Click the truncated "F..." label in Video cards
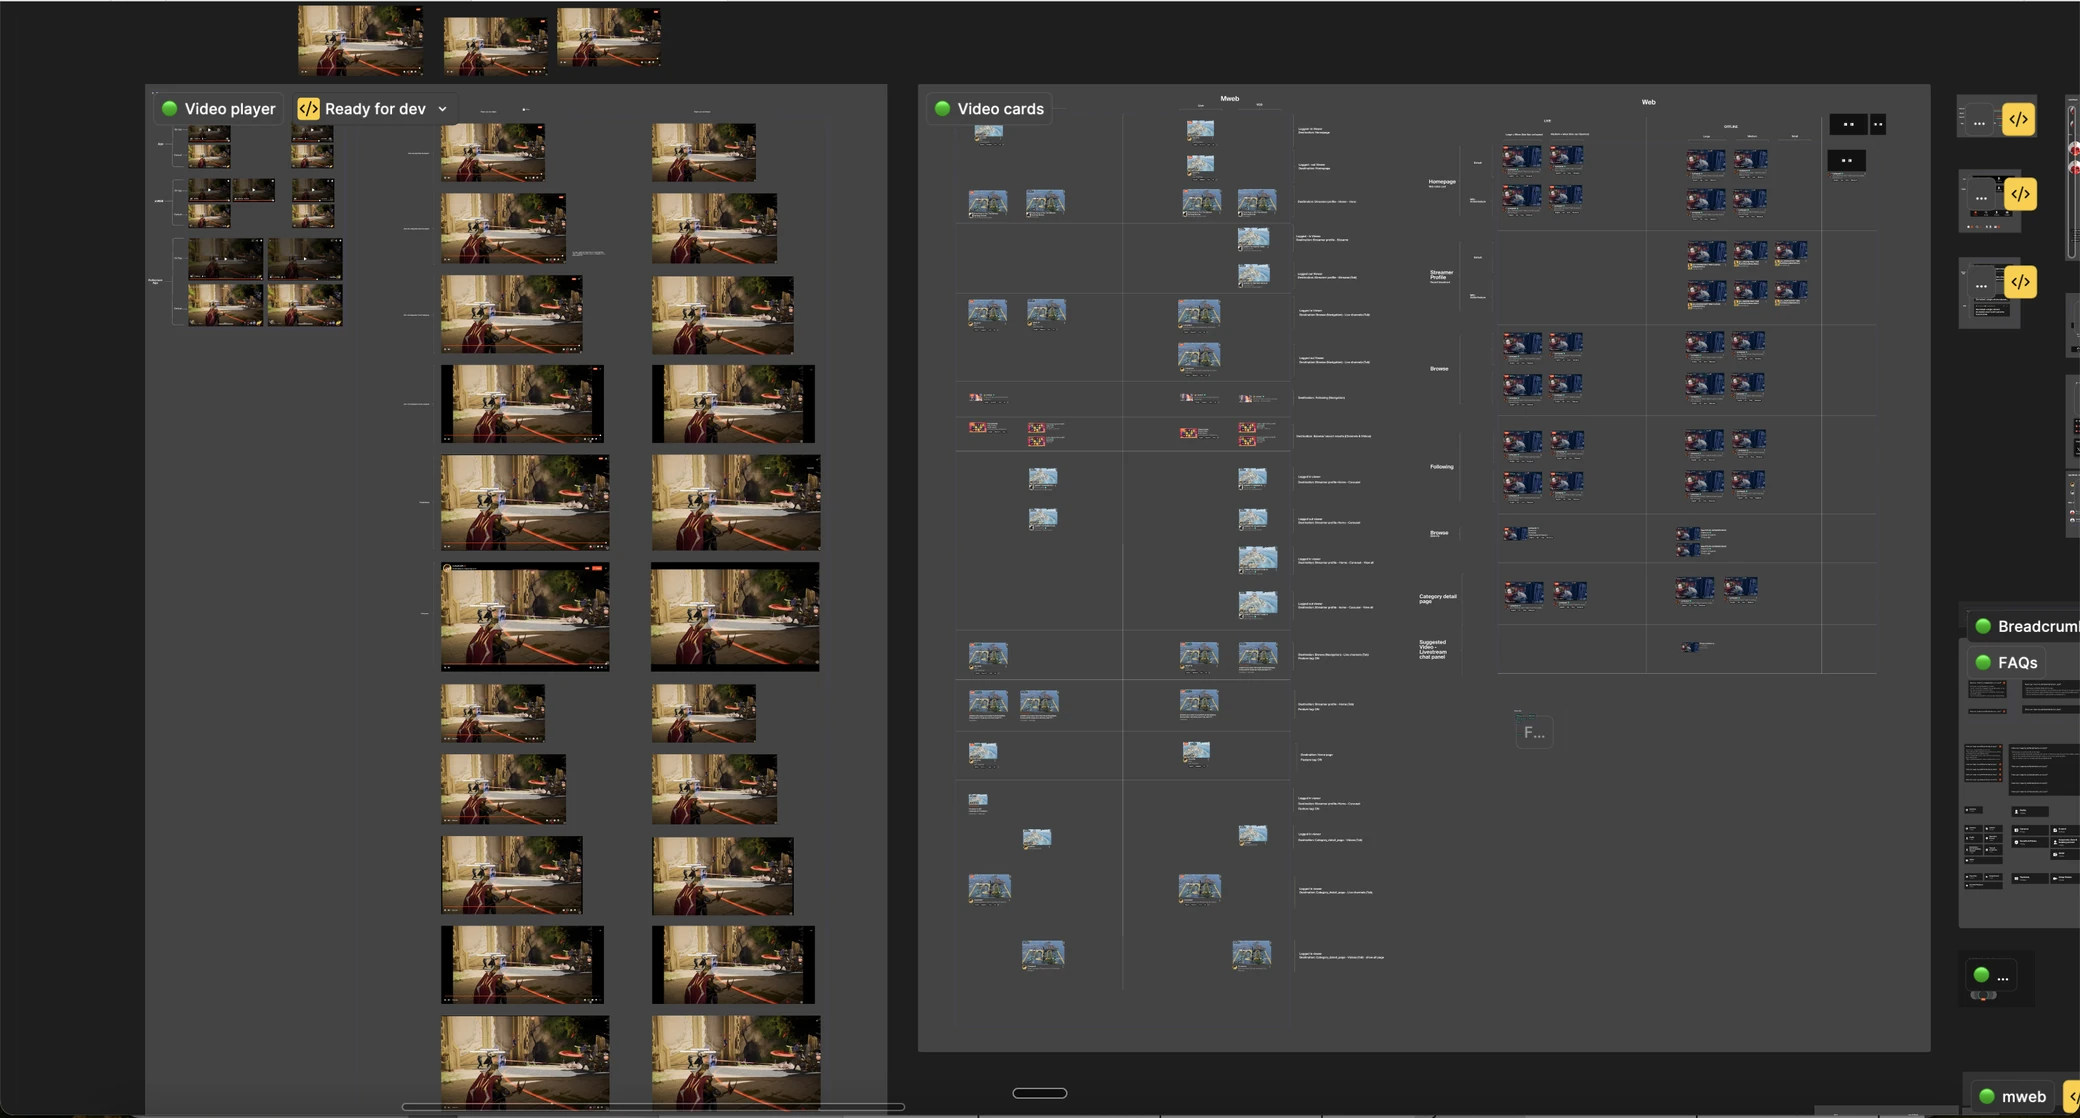Viewport: 2080px width, 1118px height. (1533, 733)
